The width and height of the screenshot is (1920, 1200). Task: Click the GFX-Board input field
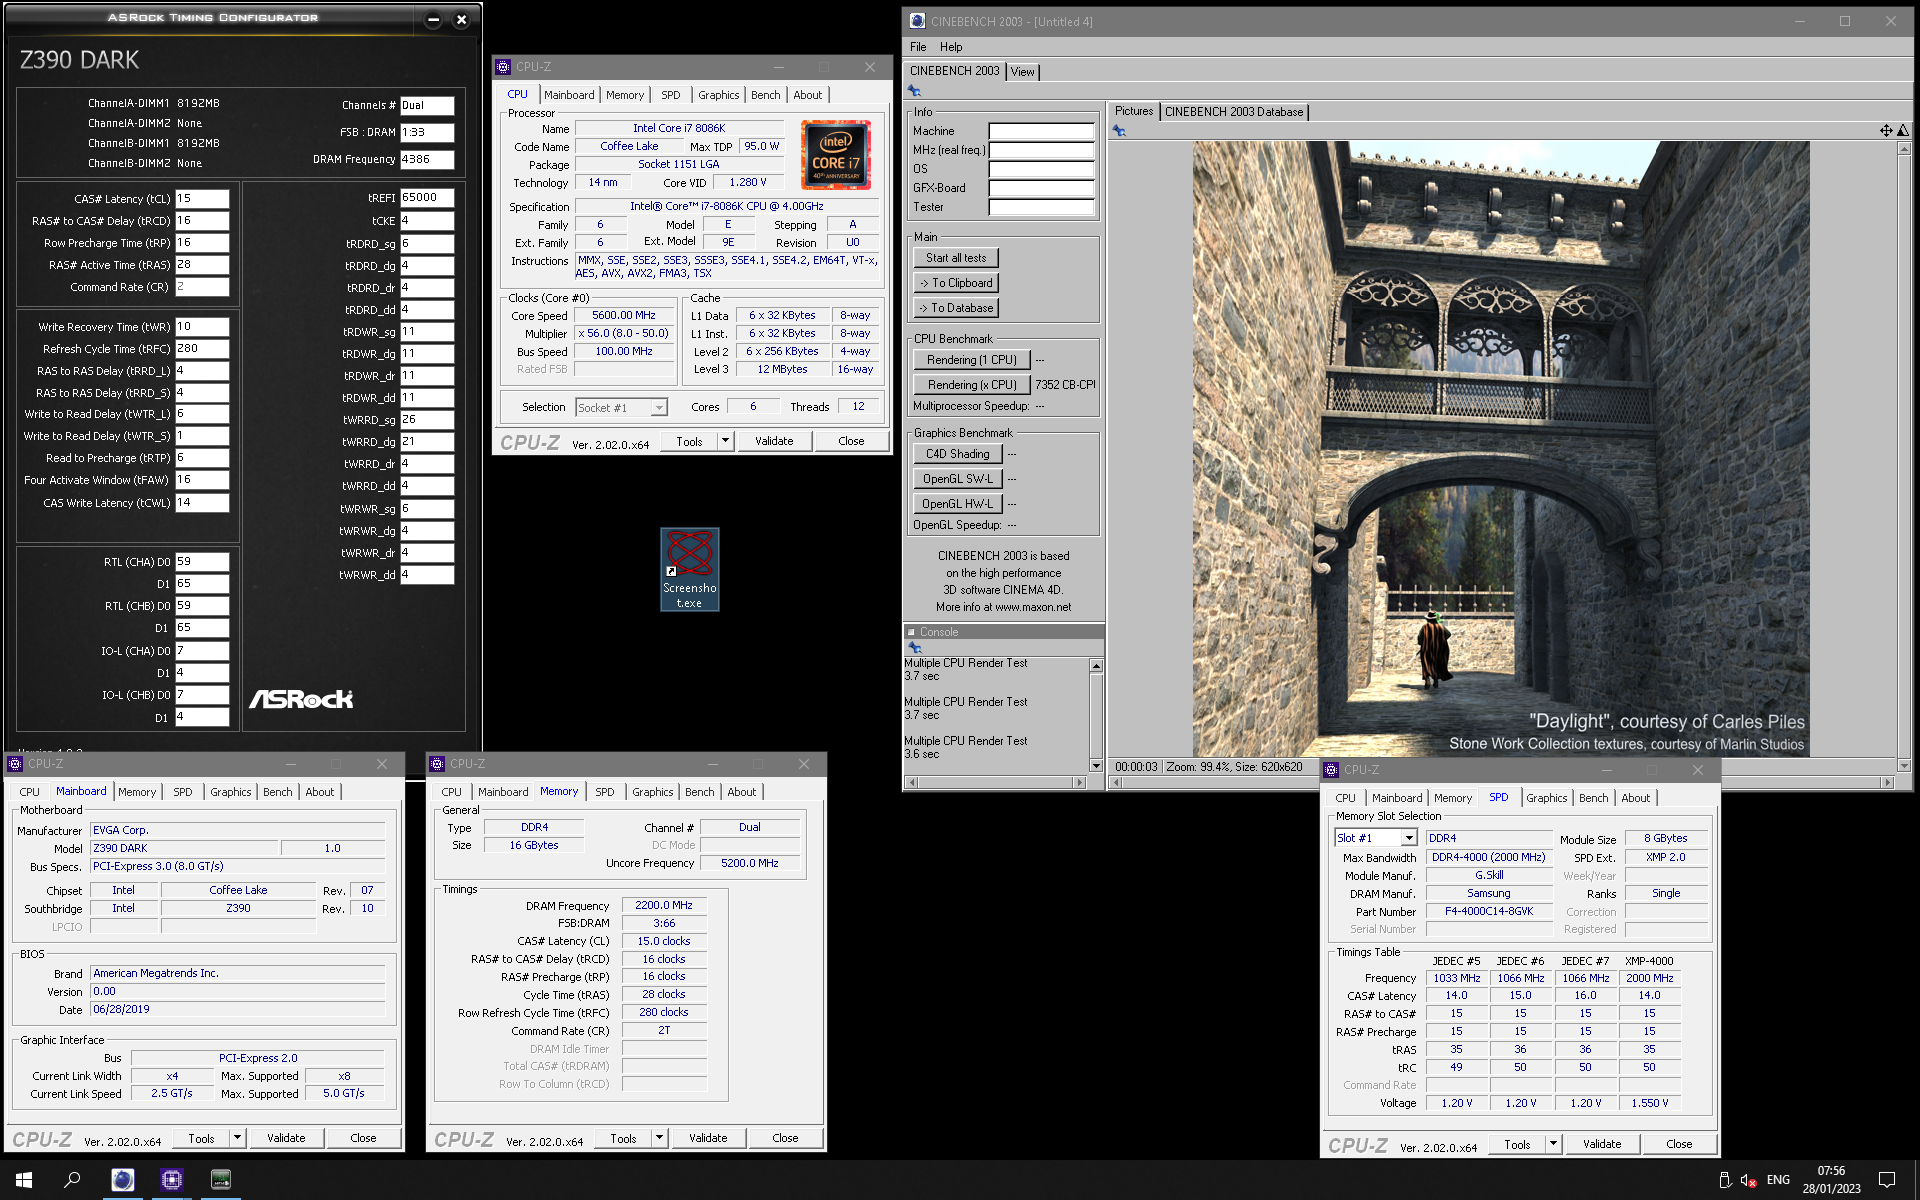[1041, 188]
